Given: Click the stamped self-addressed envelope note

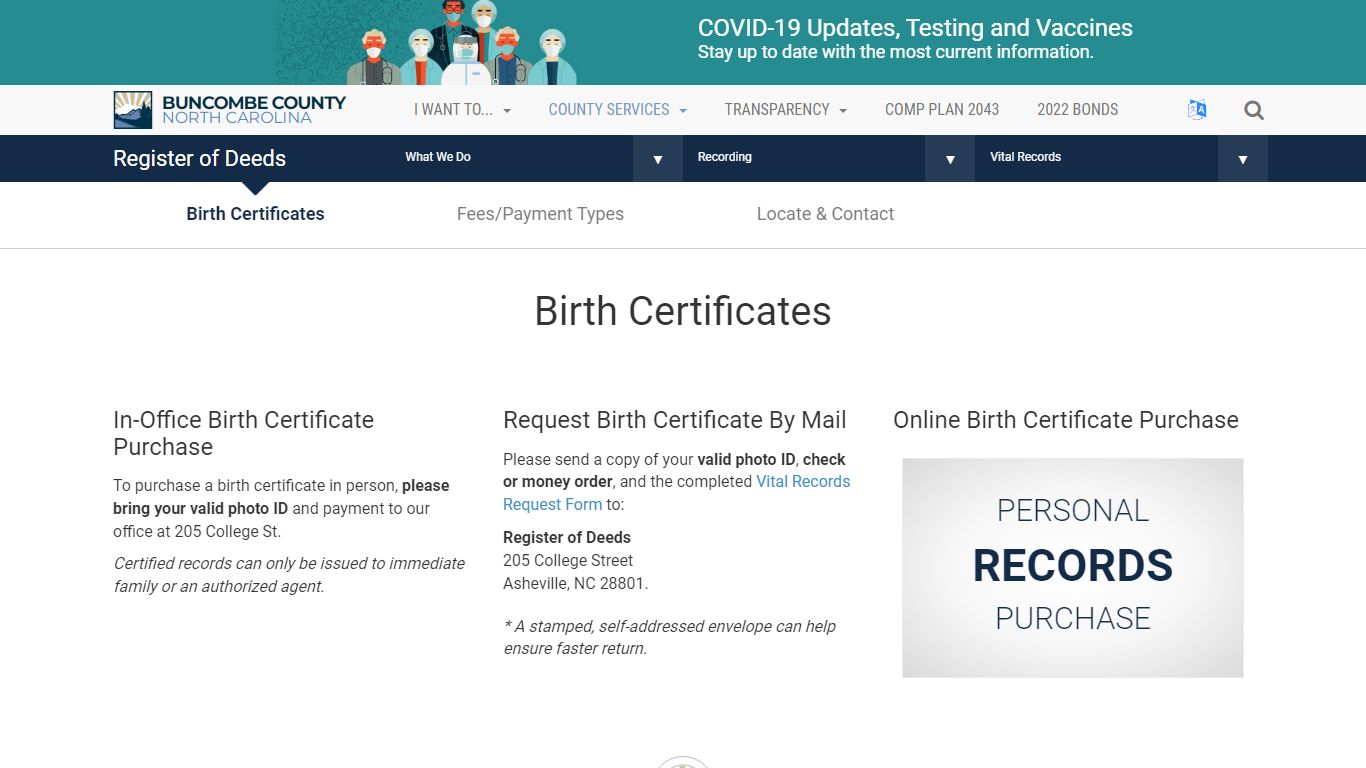Looking at the screenshot, I should (x=669, y=637).
